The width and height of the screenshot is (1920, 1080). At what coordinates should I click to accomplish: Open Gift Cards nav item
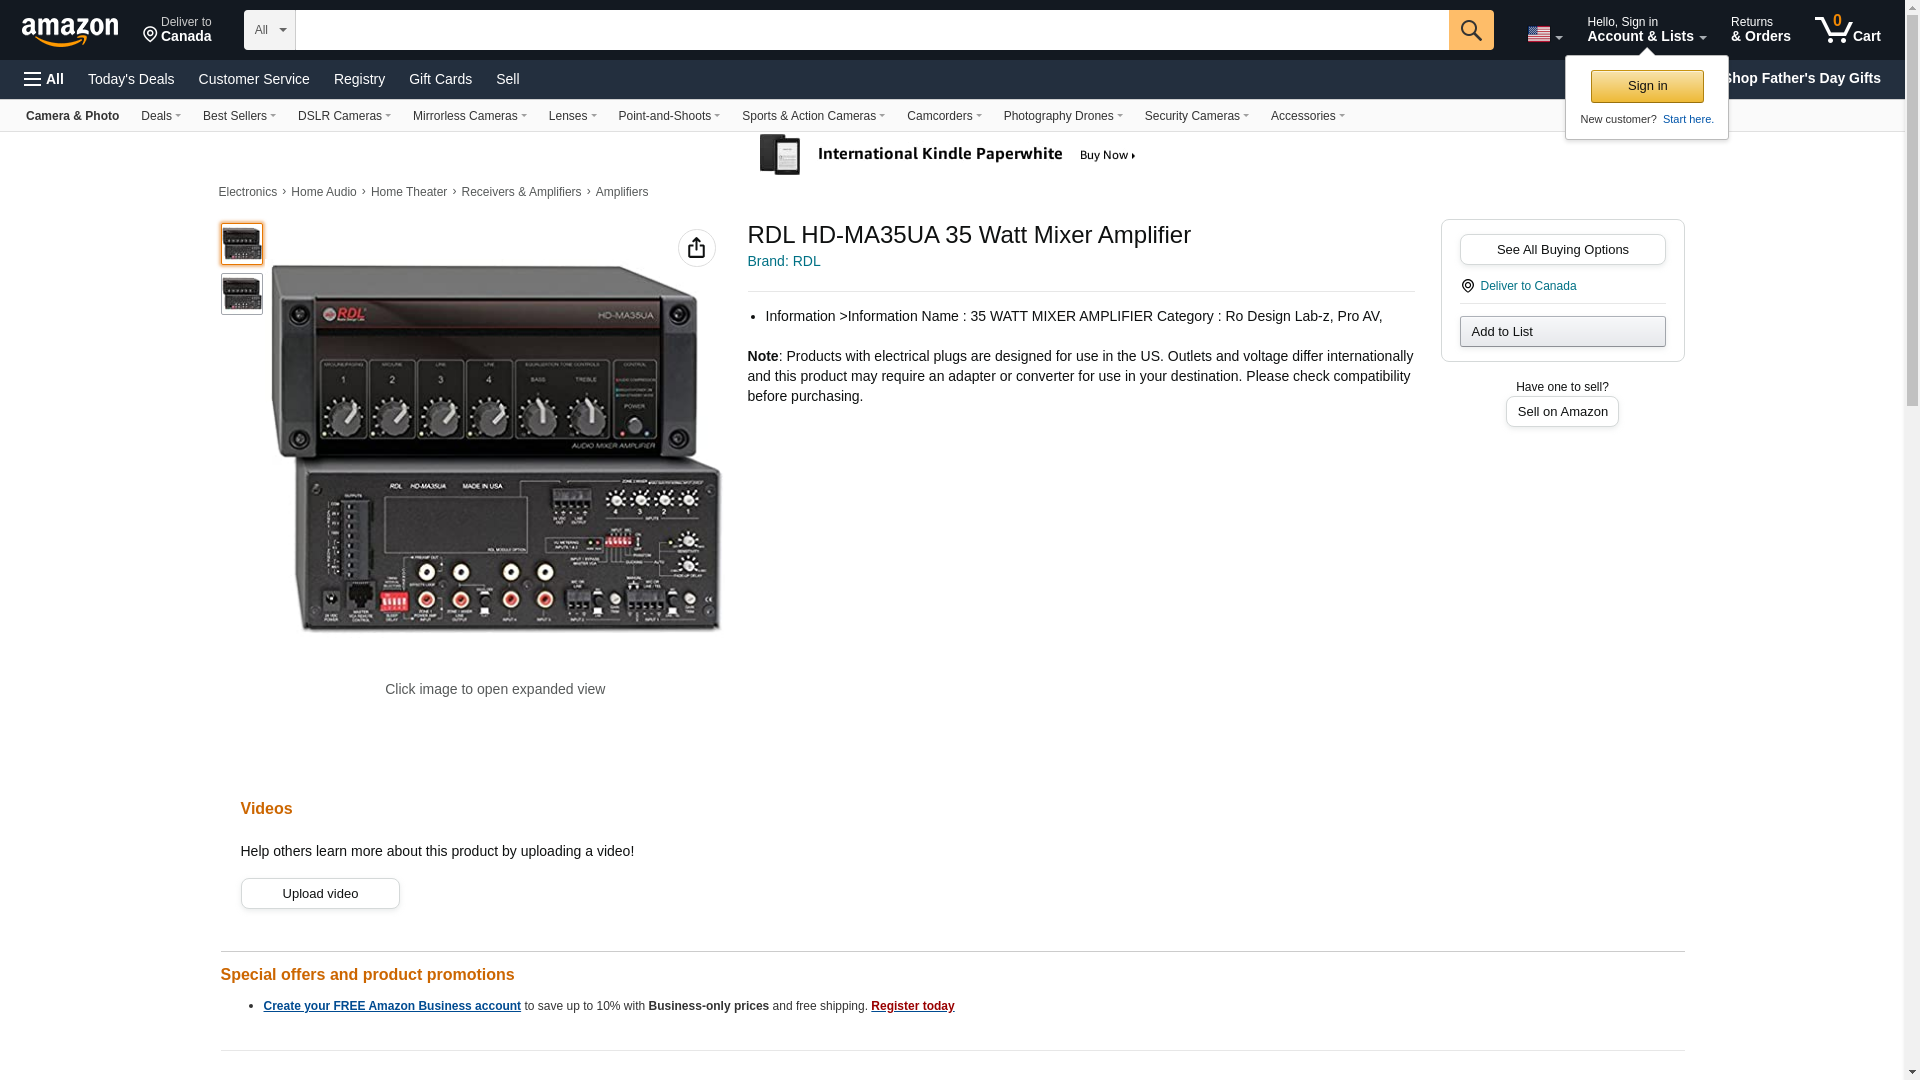[x=440, y=79]
